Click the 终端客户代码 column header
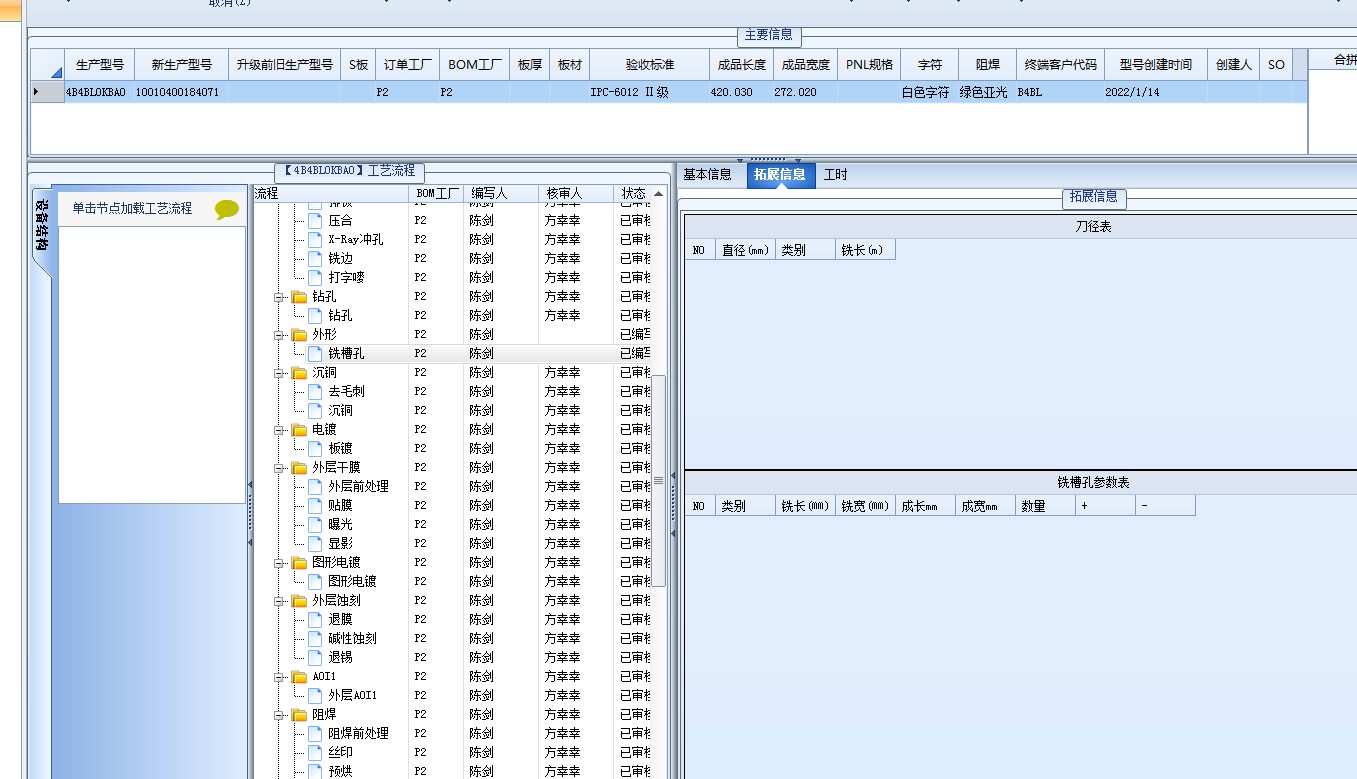Screen dimensions: 1357x779 point(1060,64)
